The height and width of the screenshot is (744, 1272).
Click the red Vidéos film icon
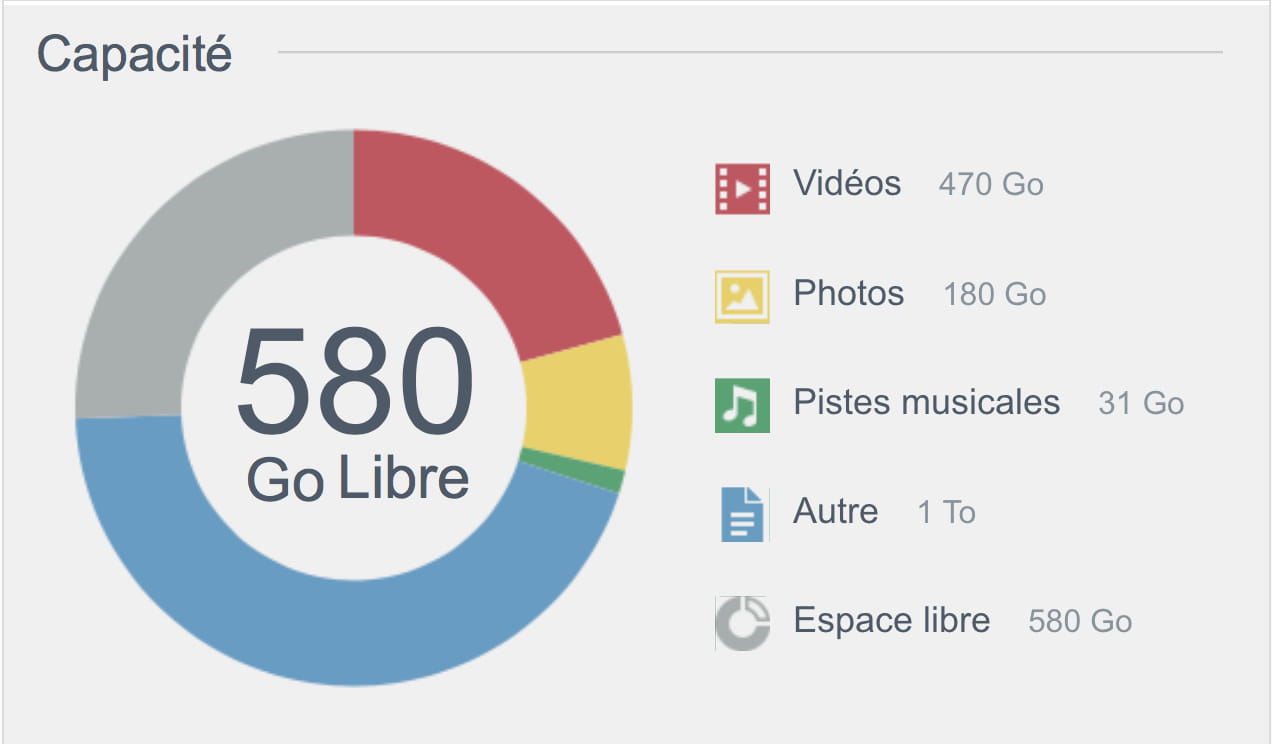[742, 188]
